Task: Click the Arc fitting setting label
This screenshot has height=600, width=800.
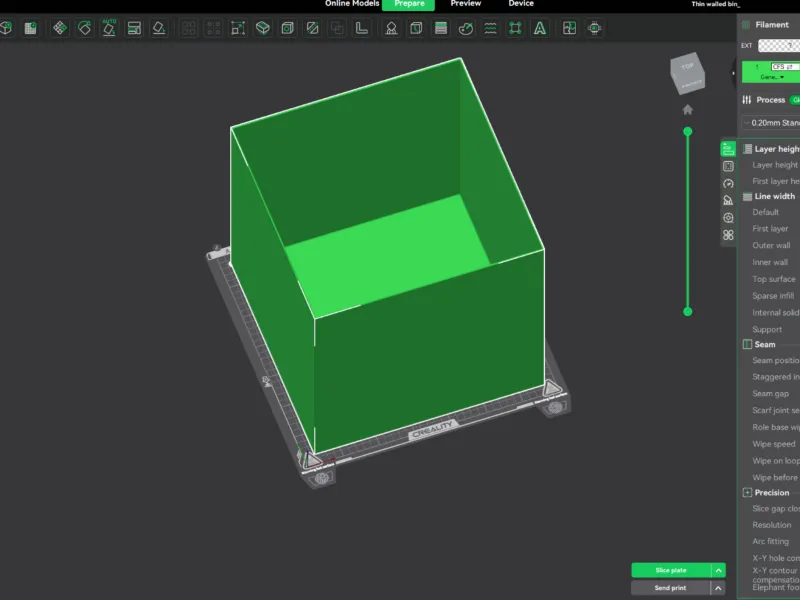Action: click(x=770, y=541)
